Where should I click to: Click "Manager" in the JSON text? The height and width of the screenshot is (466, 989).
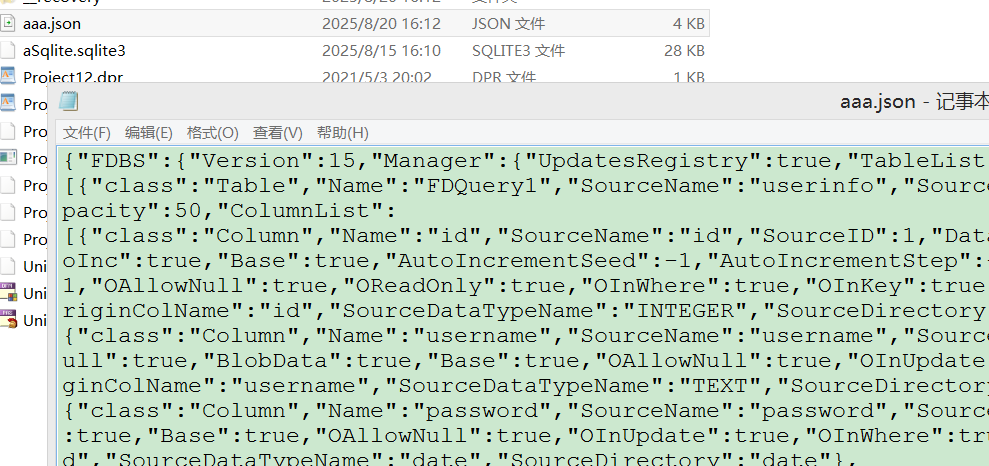pyautogui.click(x=433, y=161)
